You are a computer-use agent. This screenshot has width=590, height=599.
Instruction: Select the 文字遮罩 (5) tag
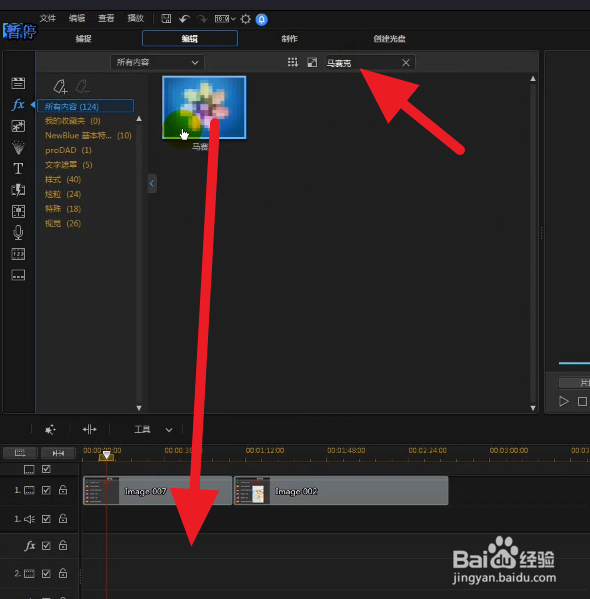(69, 165)
